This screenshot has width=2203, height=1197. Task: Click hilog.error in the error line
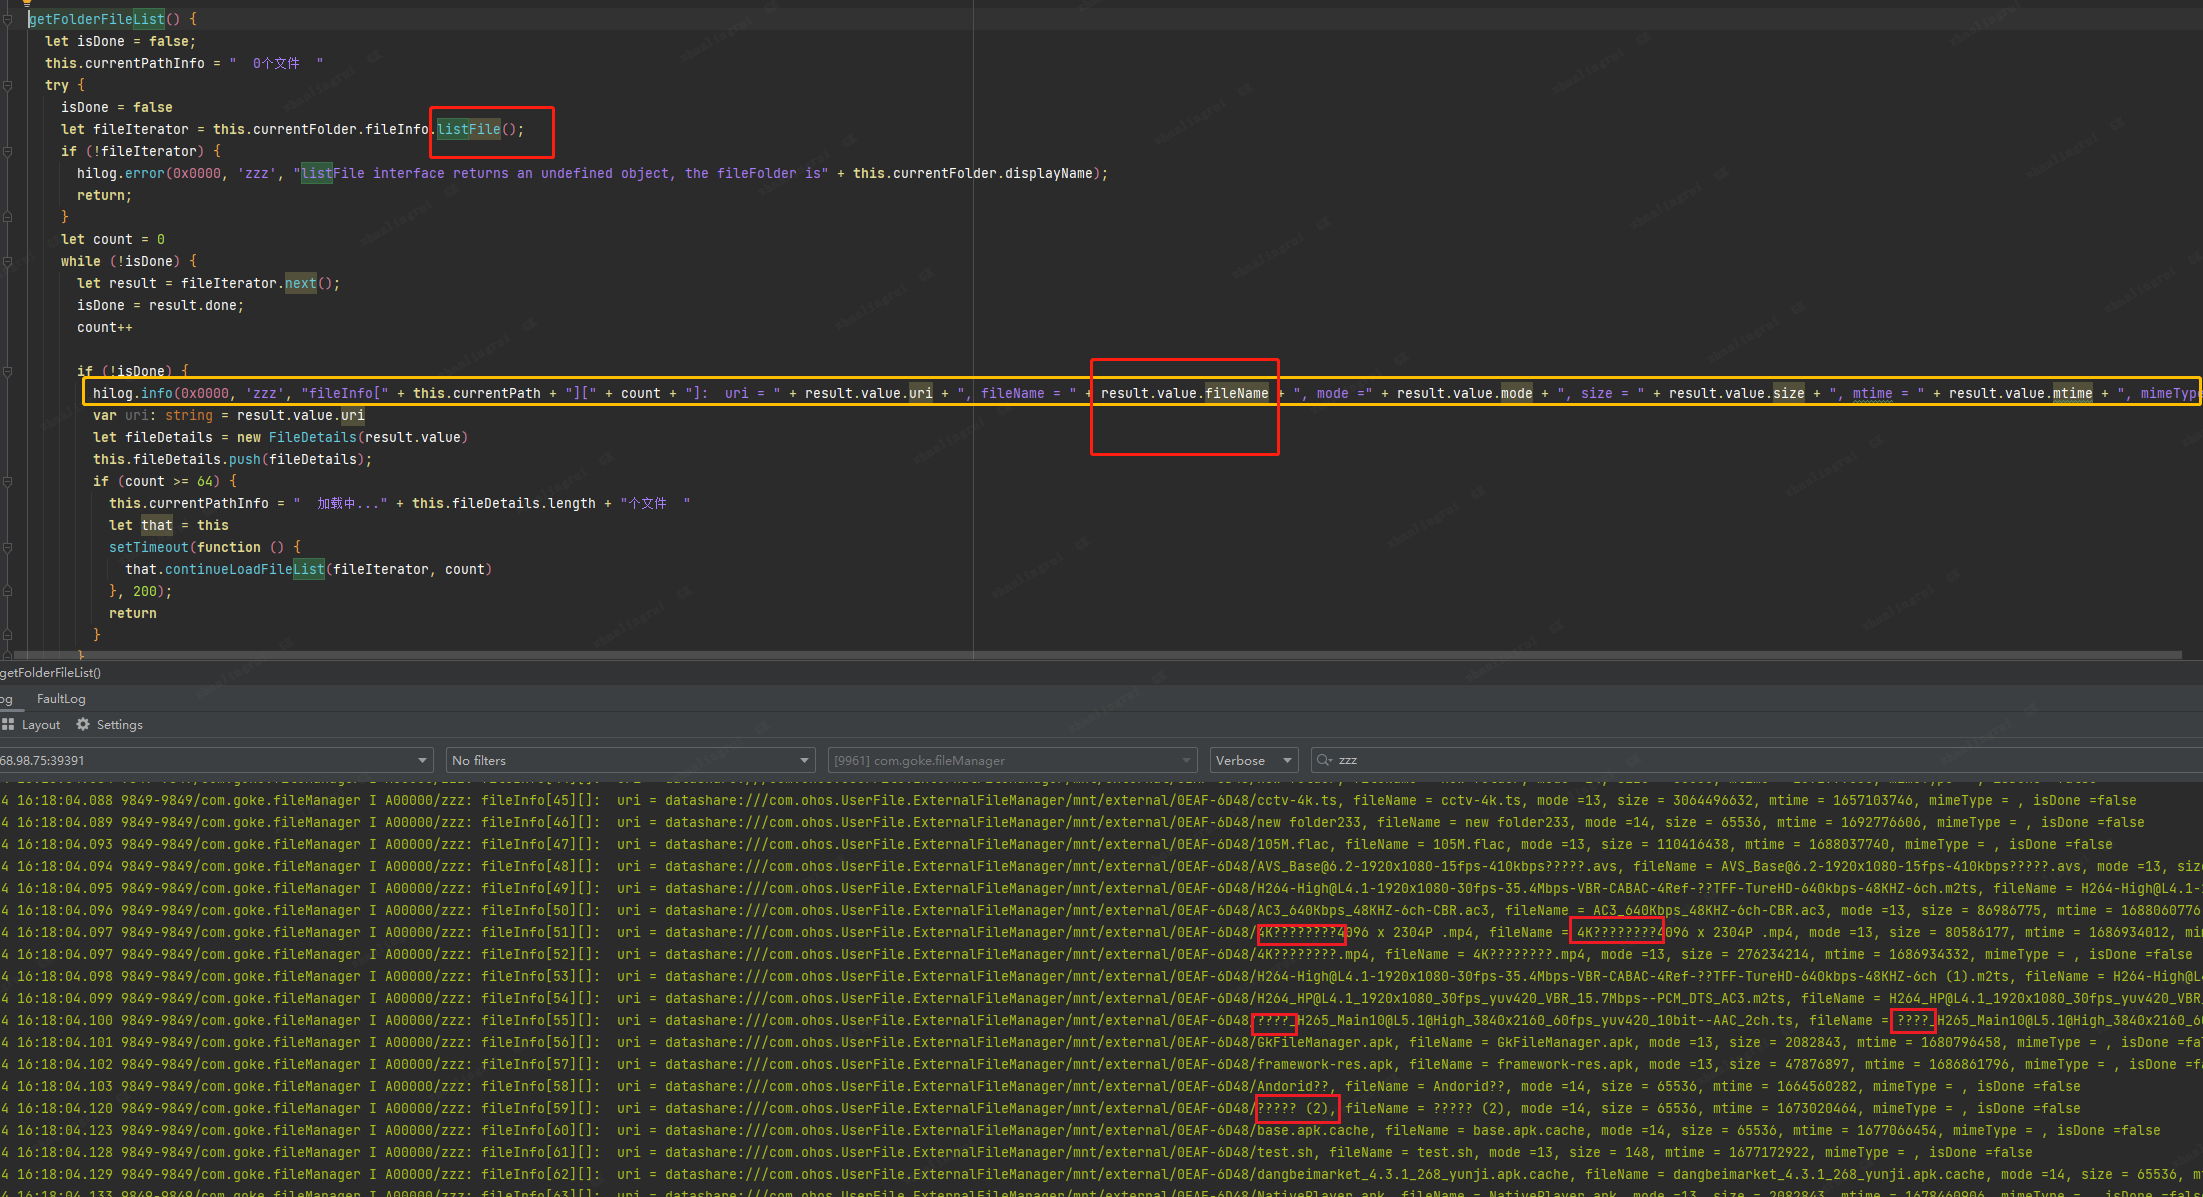point(120,173)
